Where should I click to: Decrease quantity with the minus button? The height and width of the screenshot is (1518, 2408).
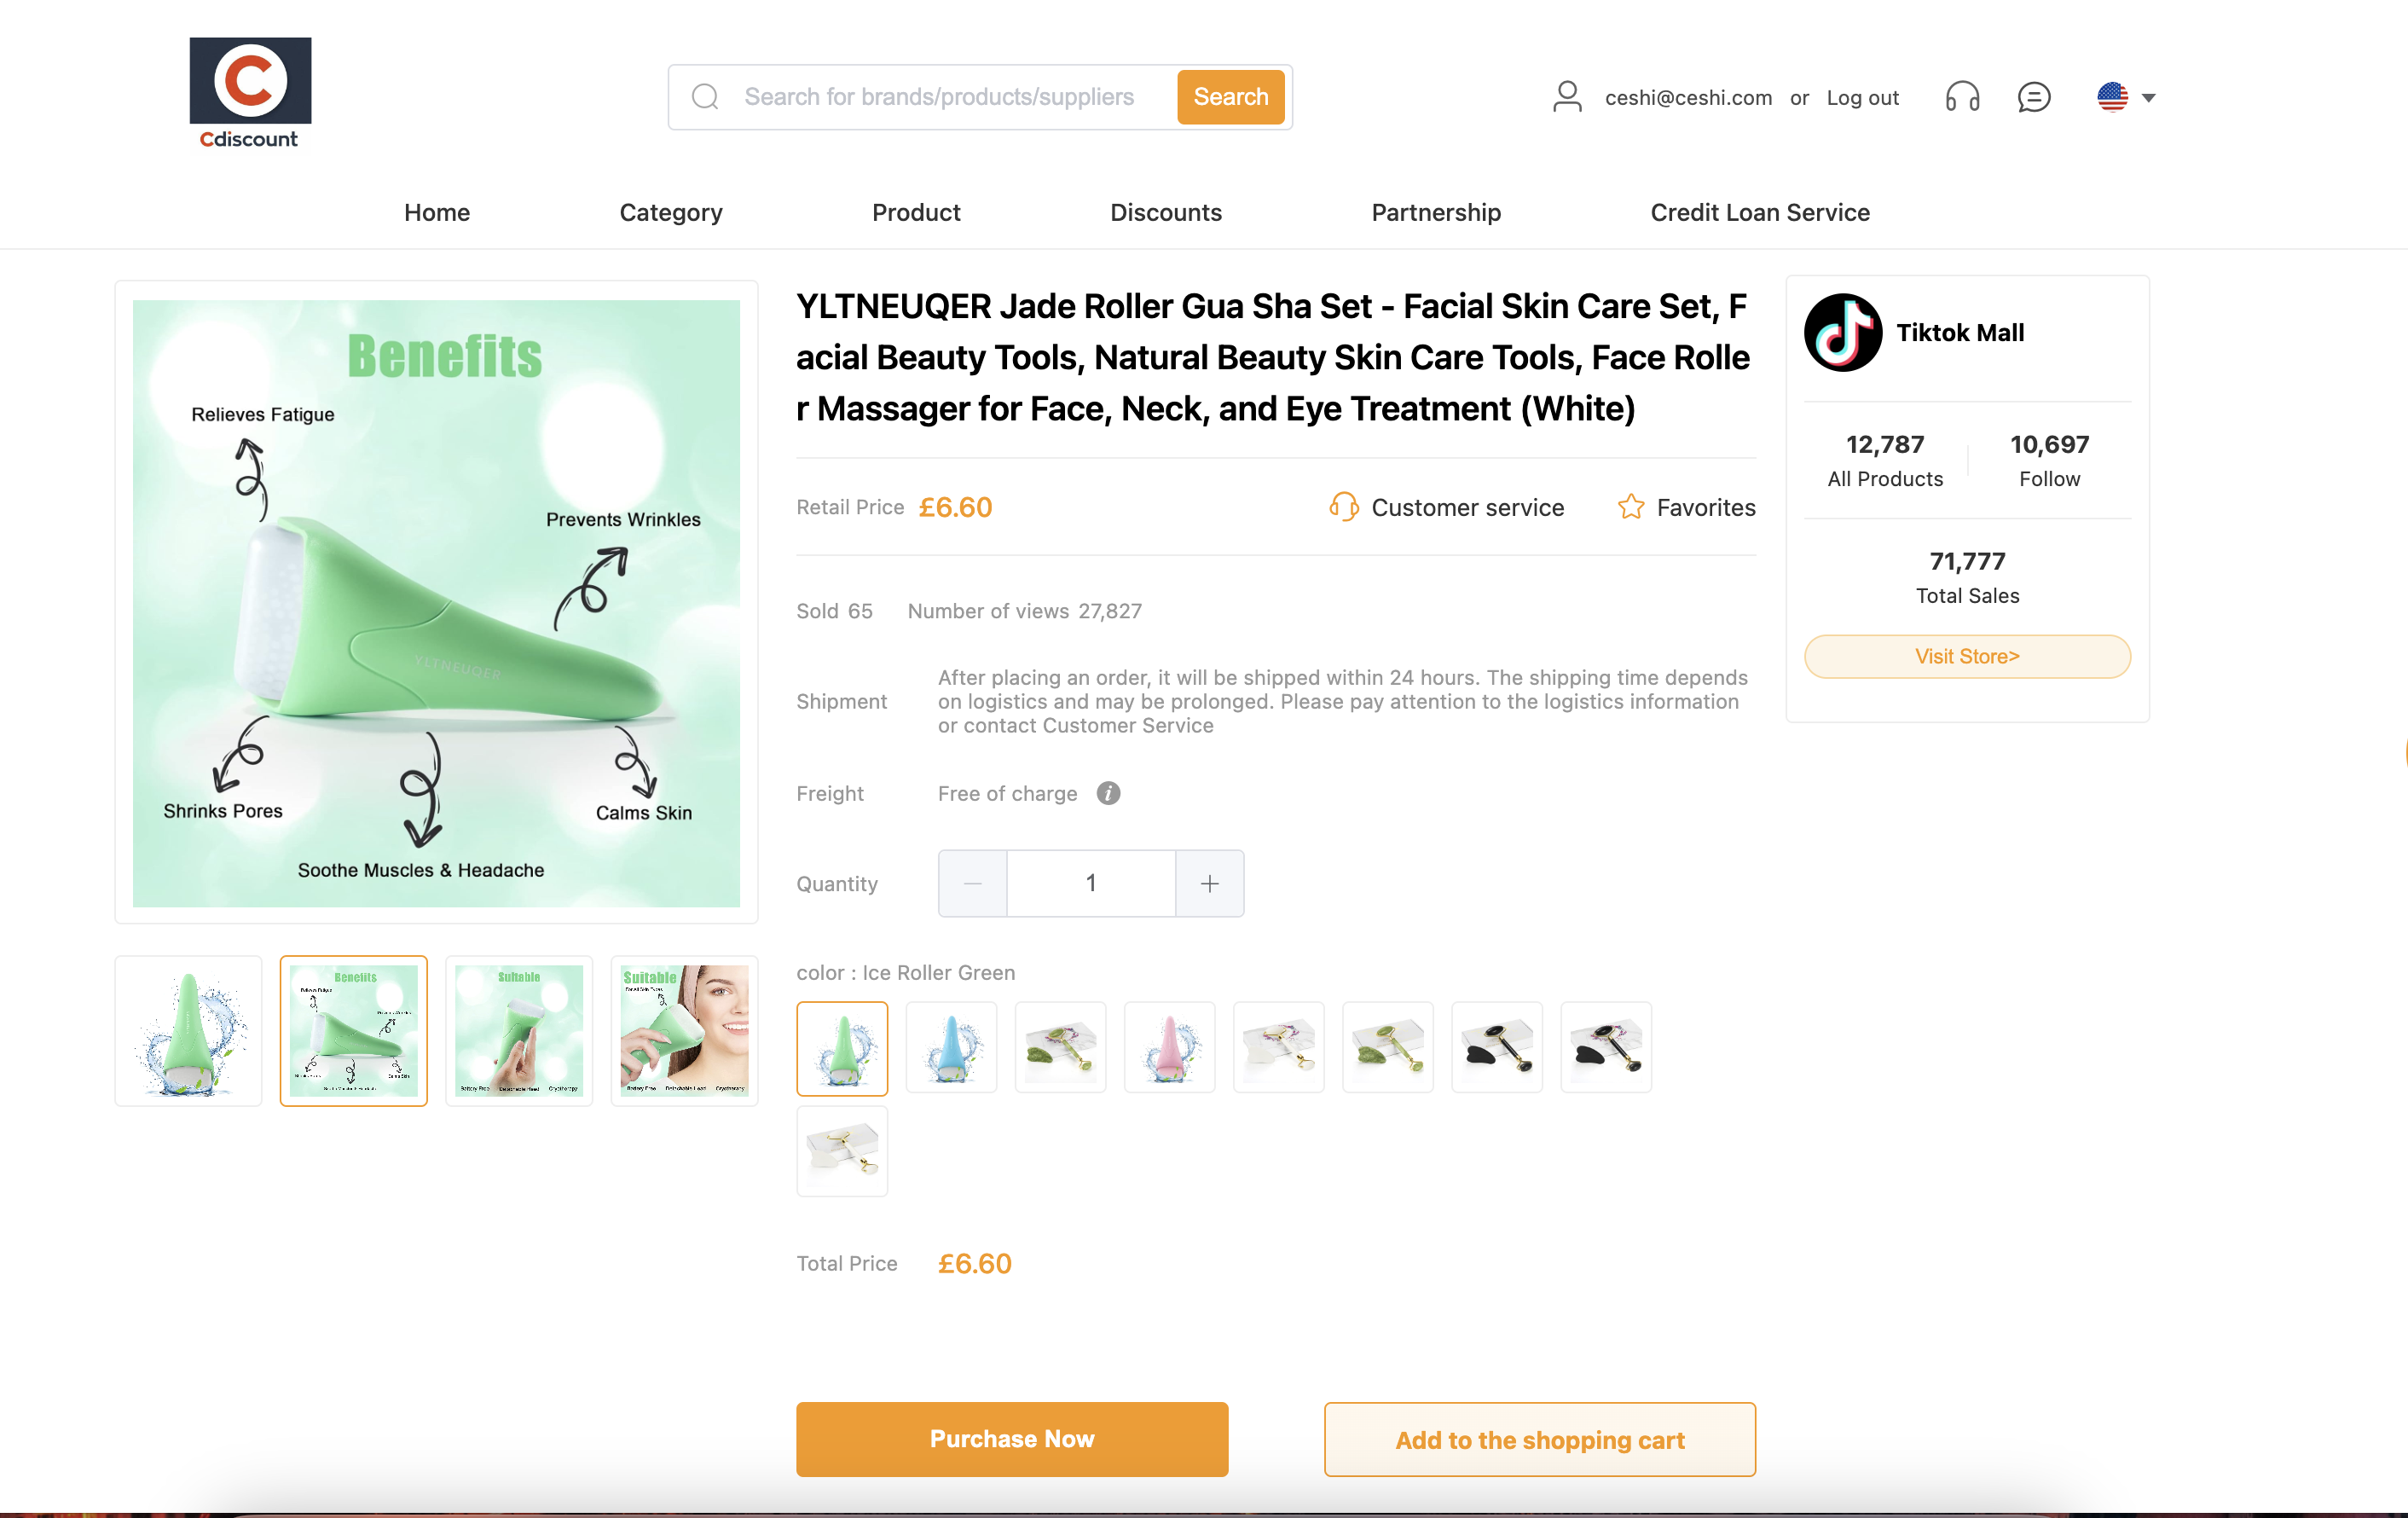(972, 883)
